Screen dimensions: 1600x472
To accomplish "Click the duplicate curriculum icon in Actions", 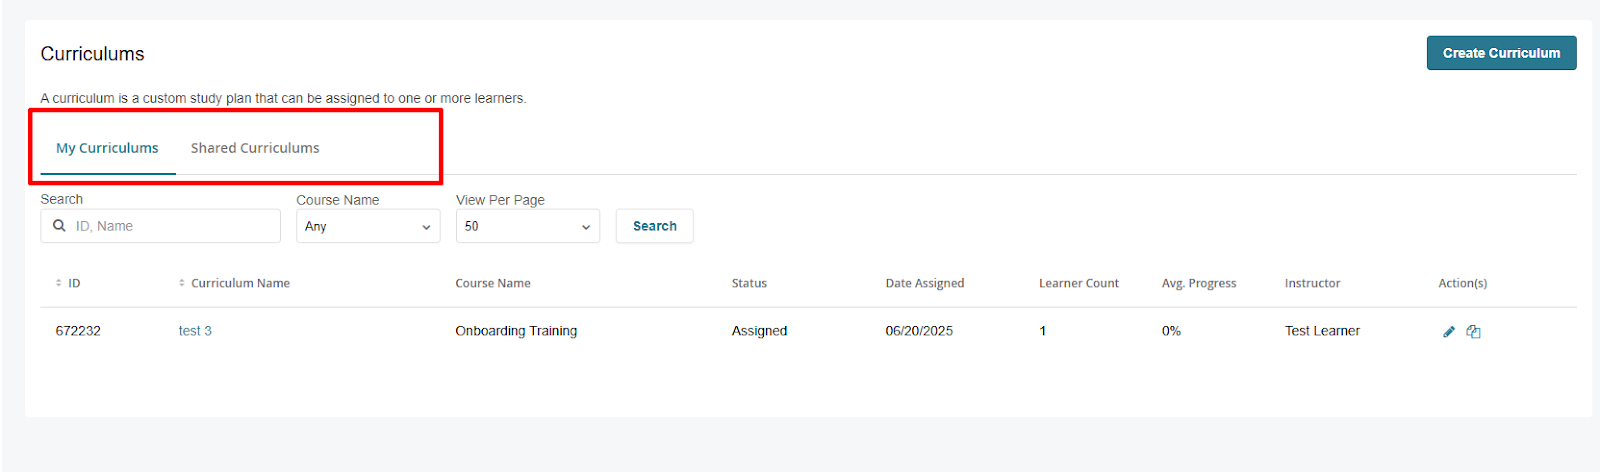I will click(1473, 331).
